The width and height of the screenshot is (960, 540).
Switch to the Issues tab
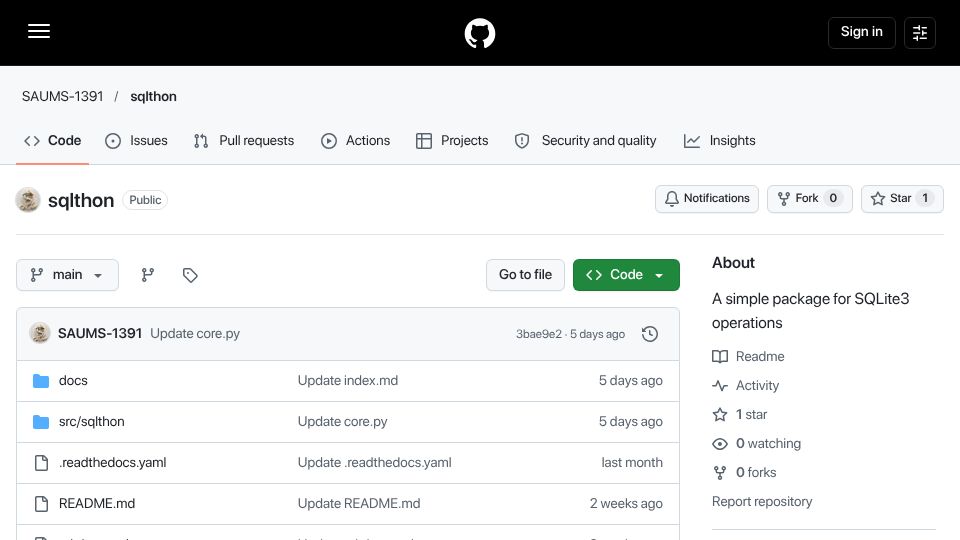pyautogui.click(x=136, y=141)
